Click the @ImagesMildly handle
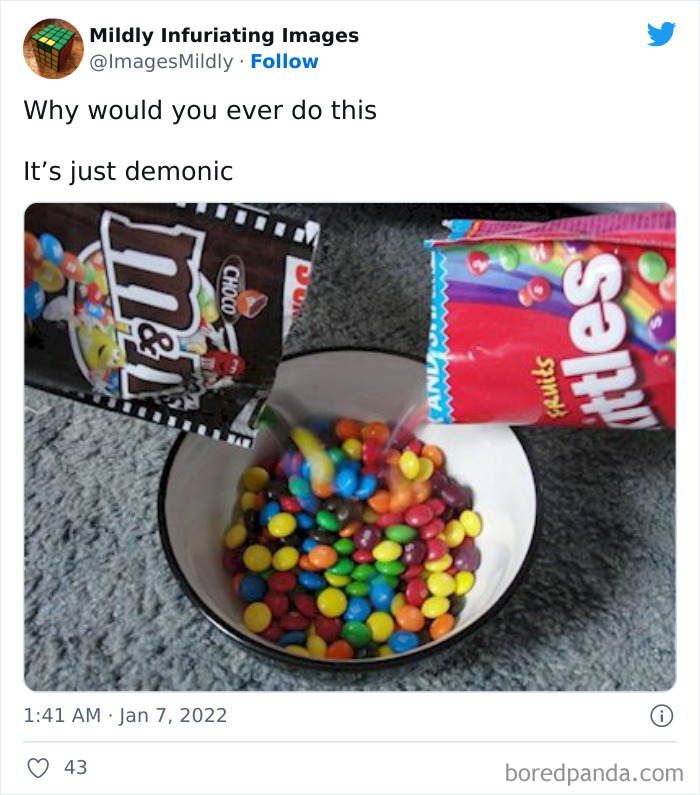 (160, 62)
